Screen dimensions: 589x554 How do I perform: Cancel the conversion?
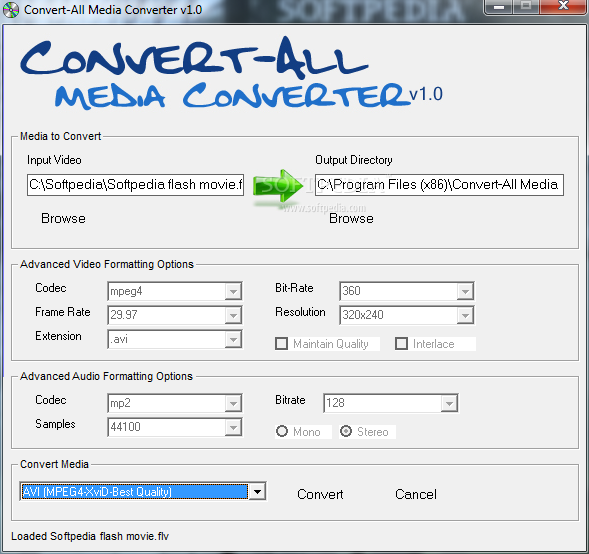point(416,494)
